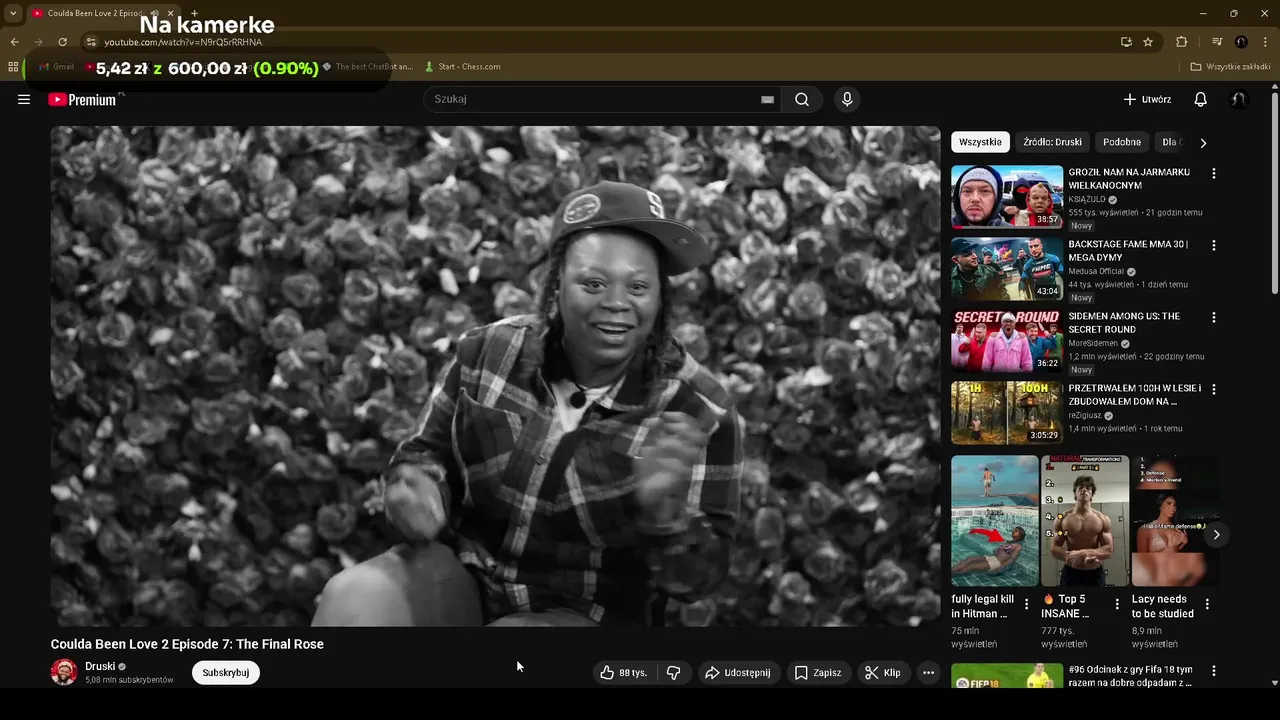This screenshot has height=720, width=1280.
Task: Open a new browser tab
Action: tap(194, 13)
